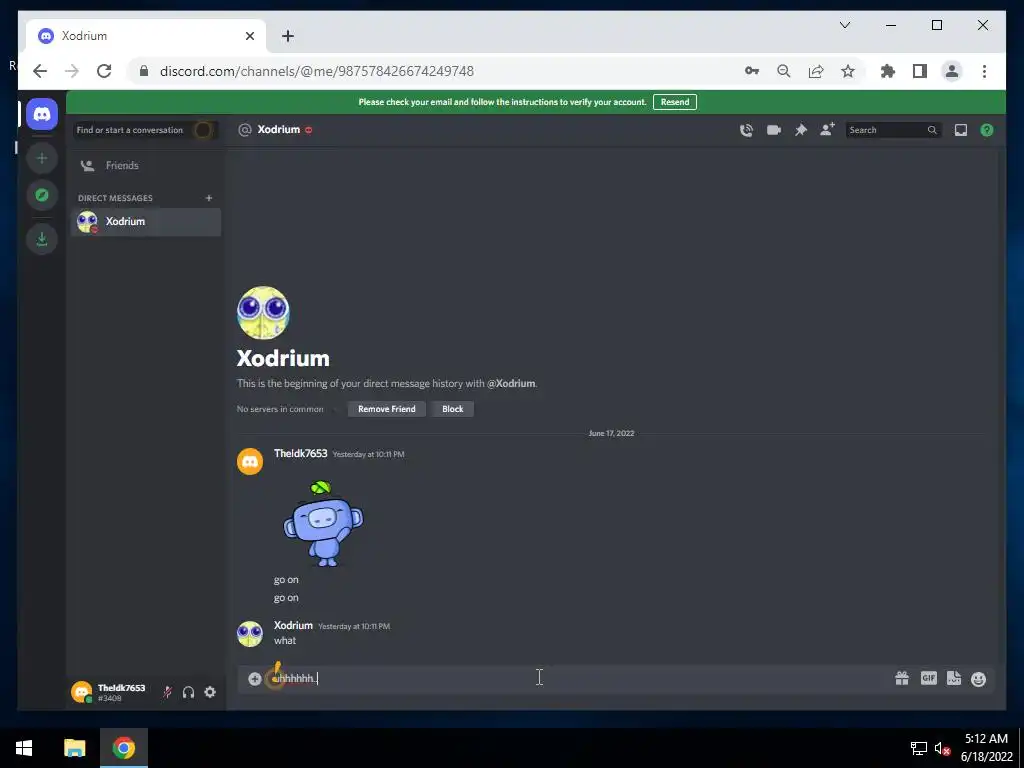
Task: Start a voice call with Xodrium
Action: tap(746, 130)
